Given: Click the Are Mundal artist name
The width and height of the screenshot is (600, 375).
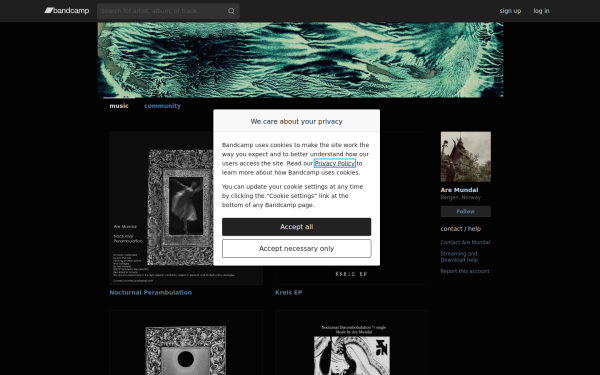Looking at the screenshot, I should point(459,190).
